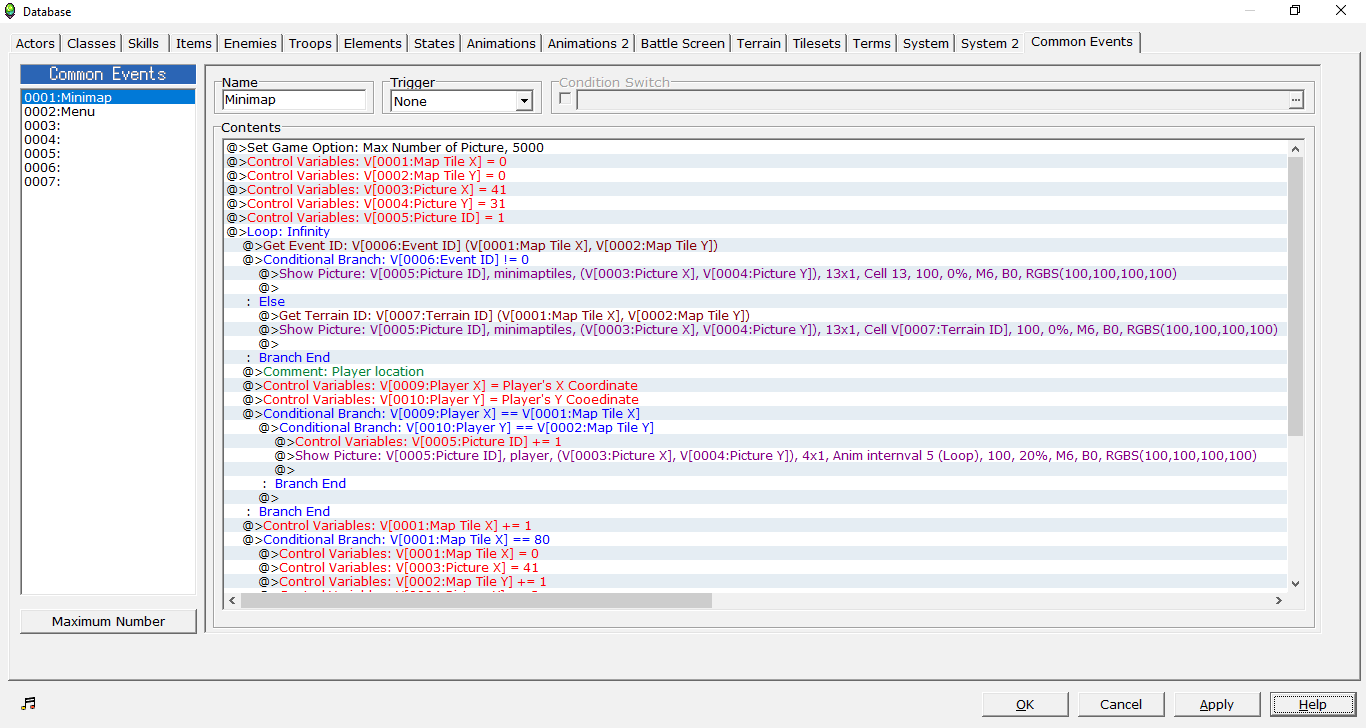
Task: Select the Picture ID = 1 line
Action: click(756, 217)
